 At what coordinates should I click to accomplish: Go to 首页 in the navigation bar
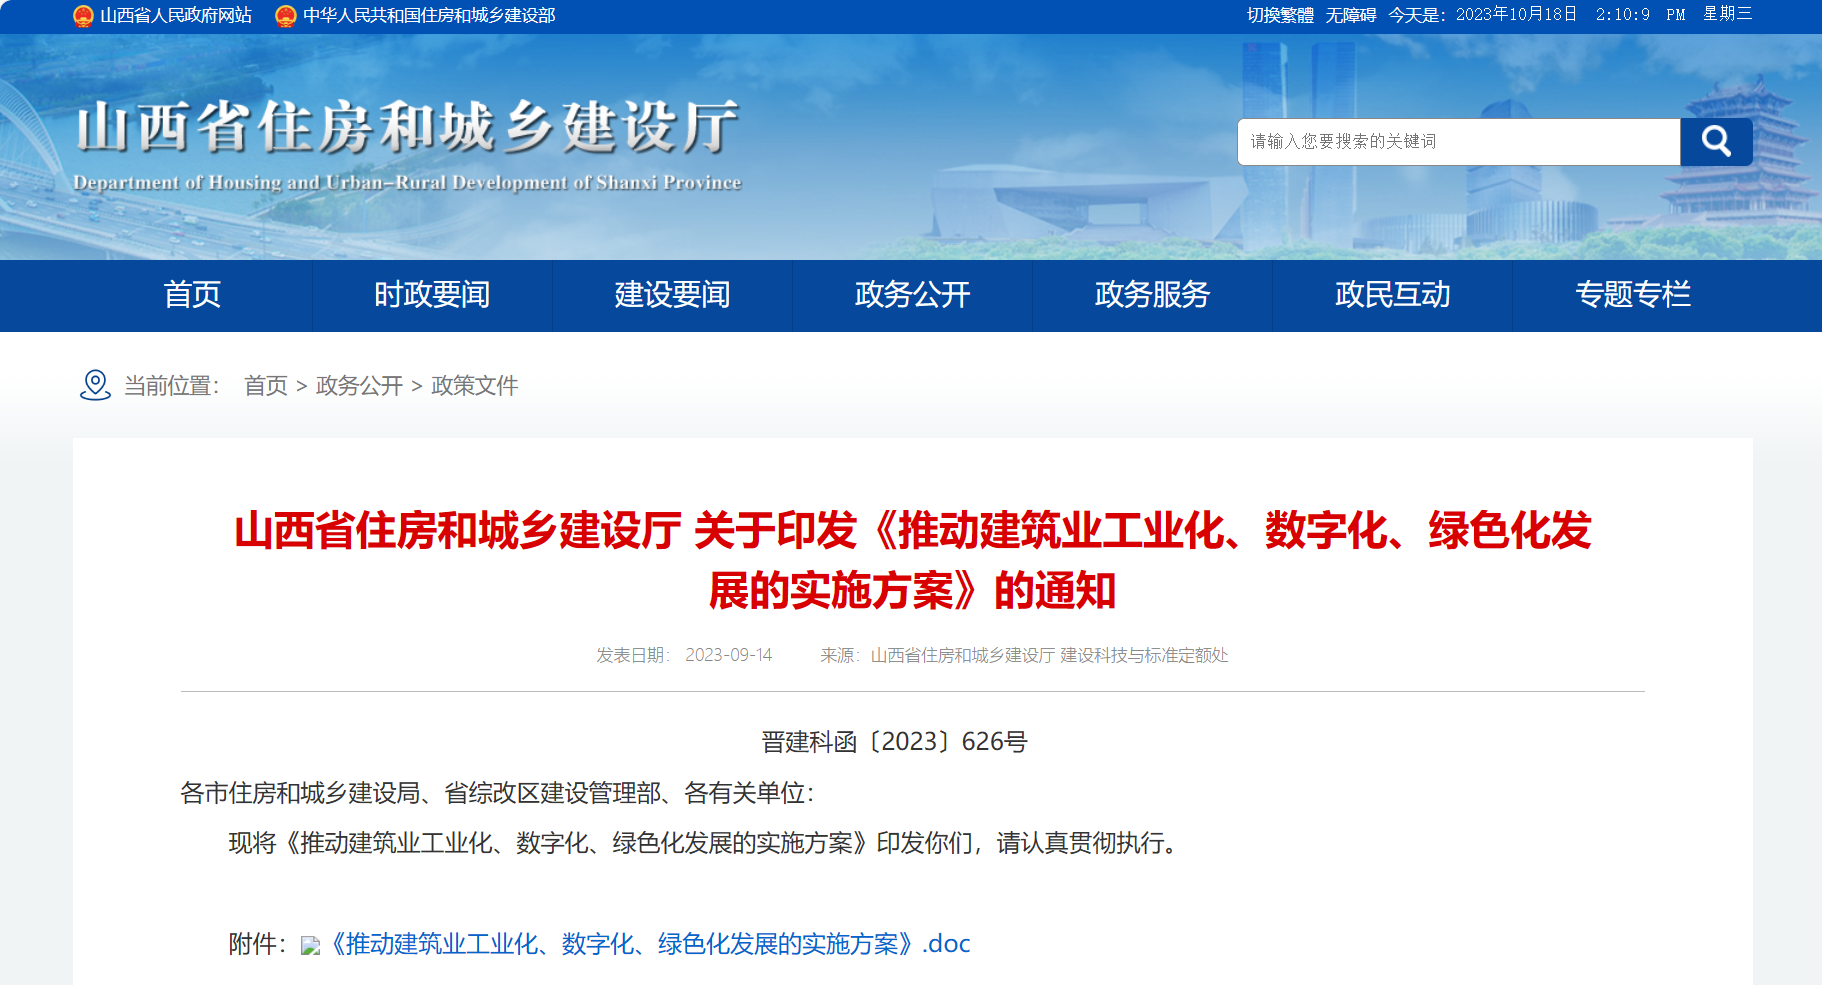pyautogui.click(x=192, y=295)
